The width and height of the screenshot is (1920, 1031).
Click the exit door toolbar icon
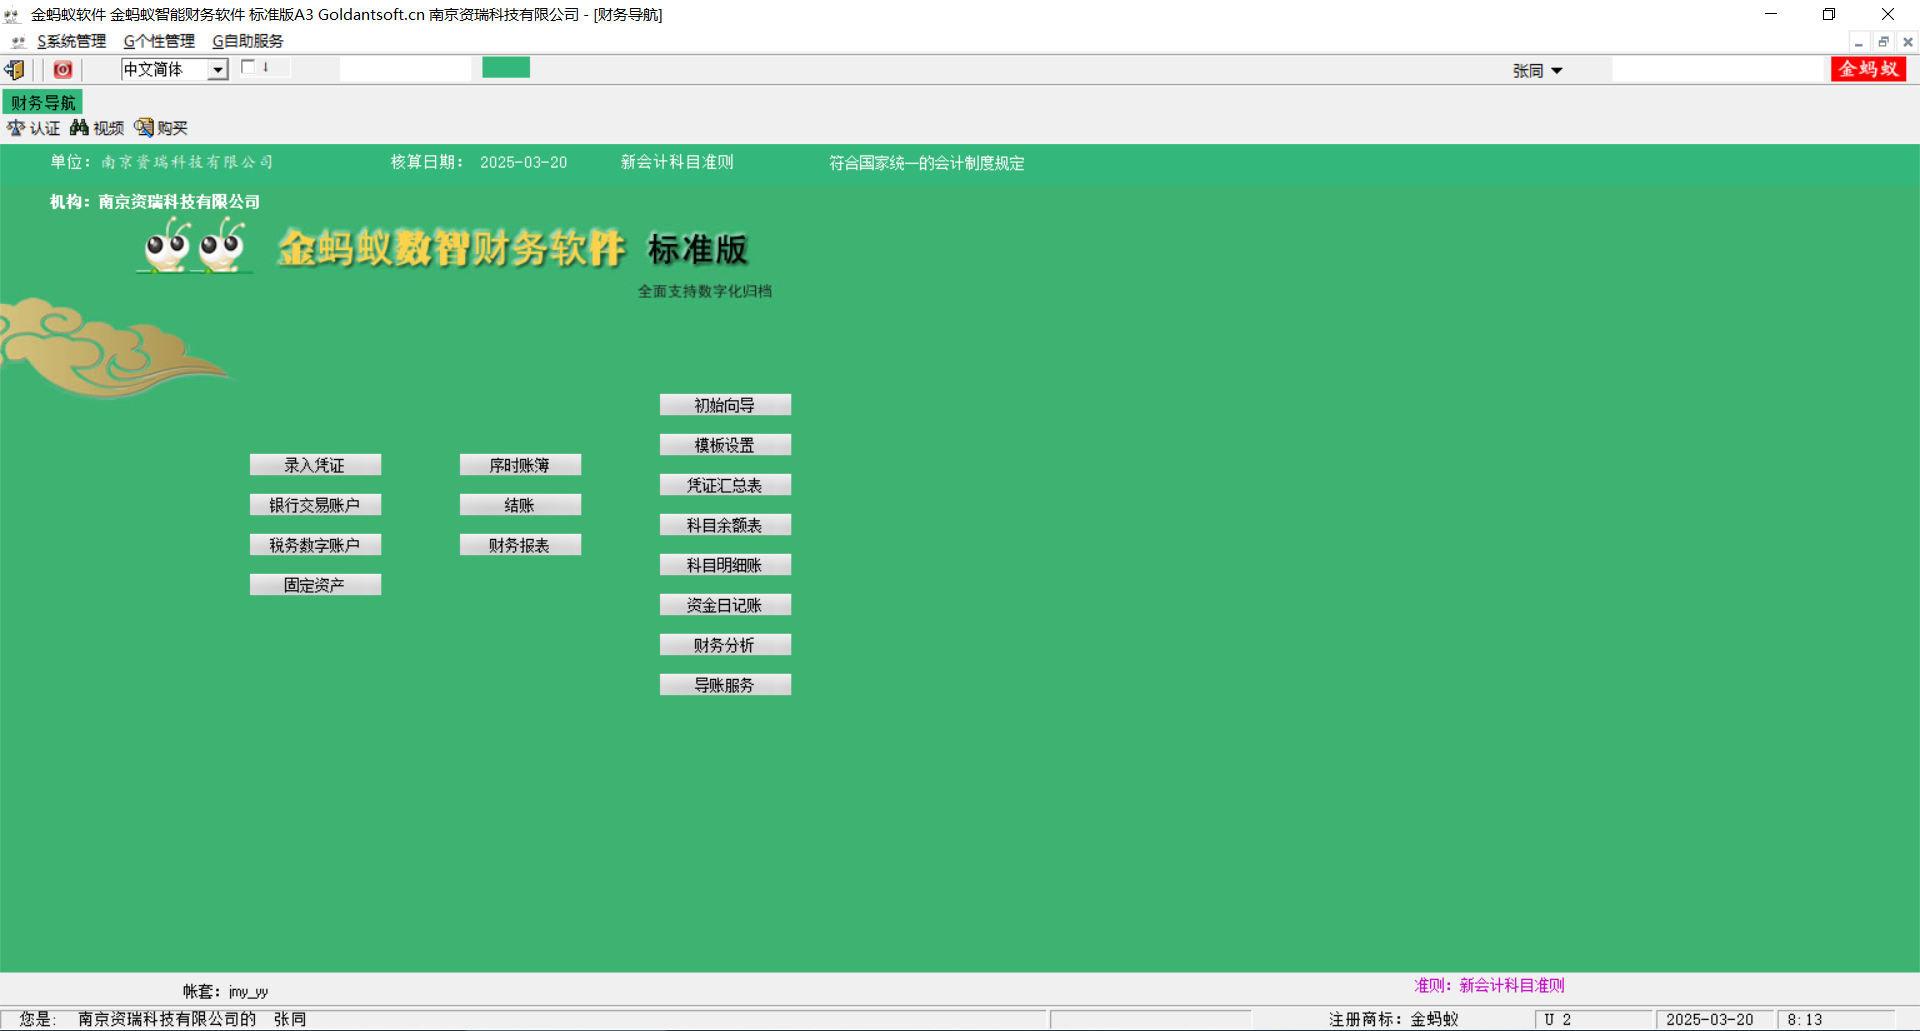(x=15, y=69)
